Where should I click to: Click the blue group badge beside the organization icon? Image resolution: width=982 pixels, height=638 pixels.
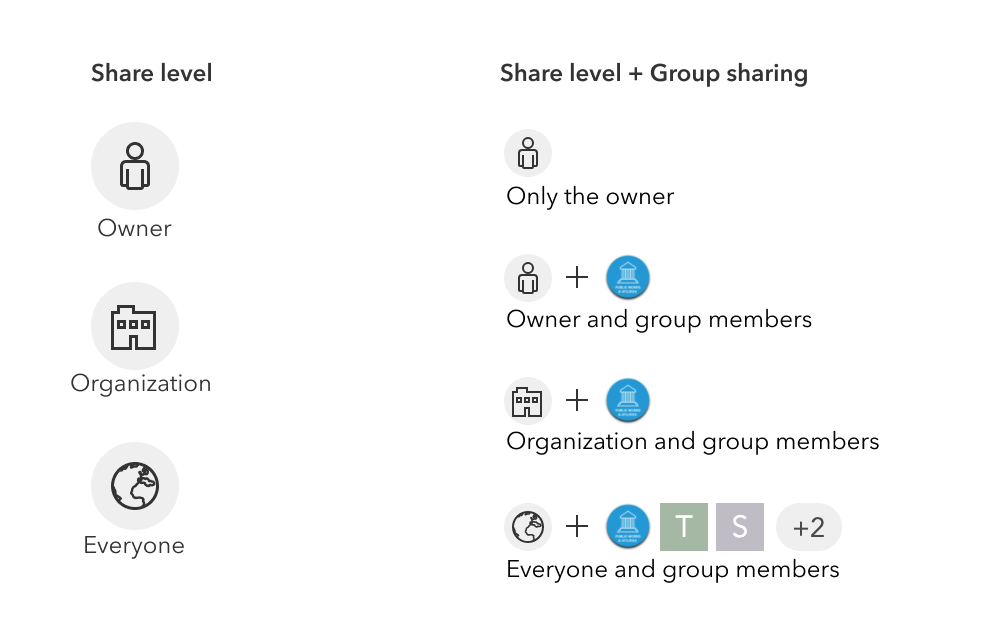point(629,401)
